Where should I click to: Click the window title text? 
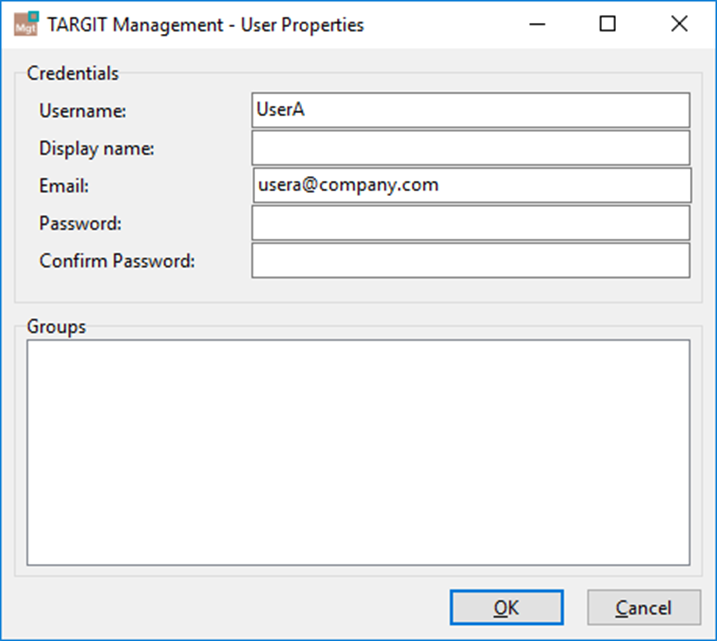coord(206,25)
